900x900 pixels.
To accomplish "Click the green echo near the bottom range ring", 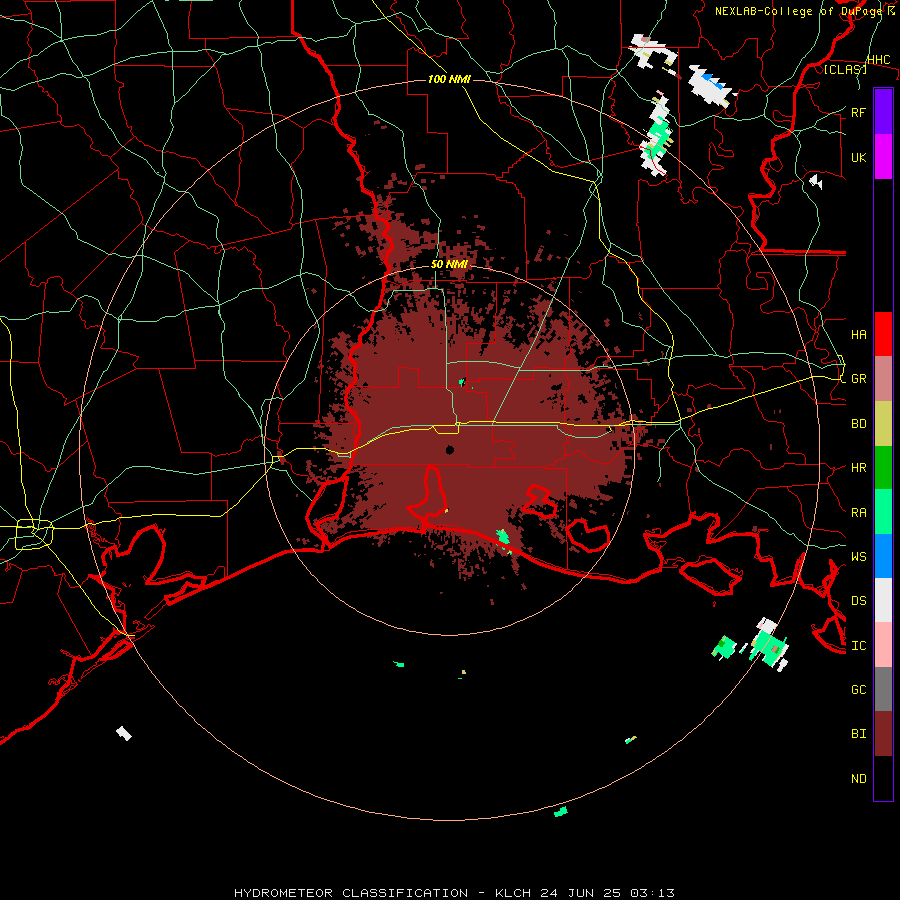I will [x=561, y=812].
